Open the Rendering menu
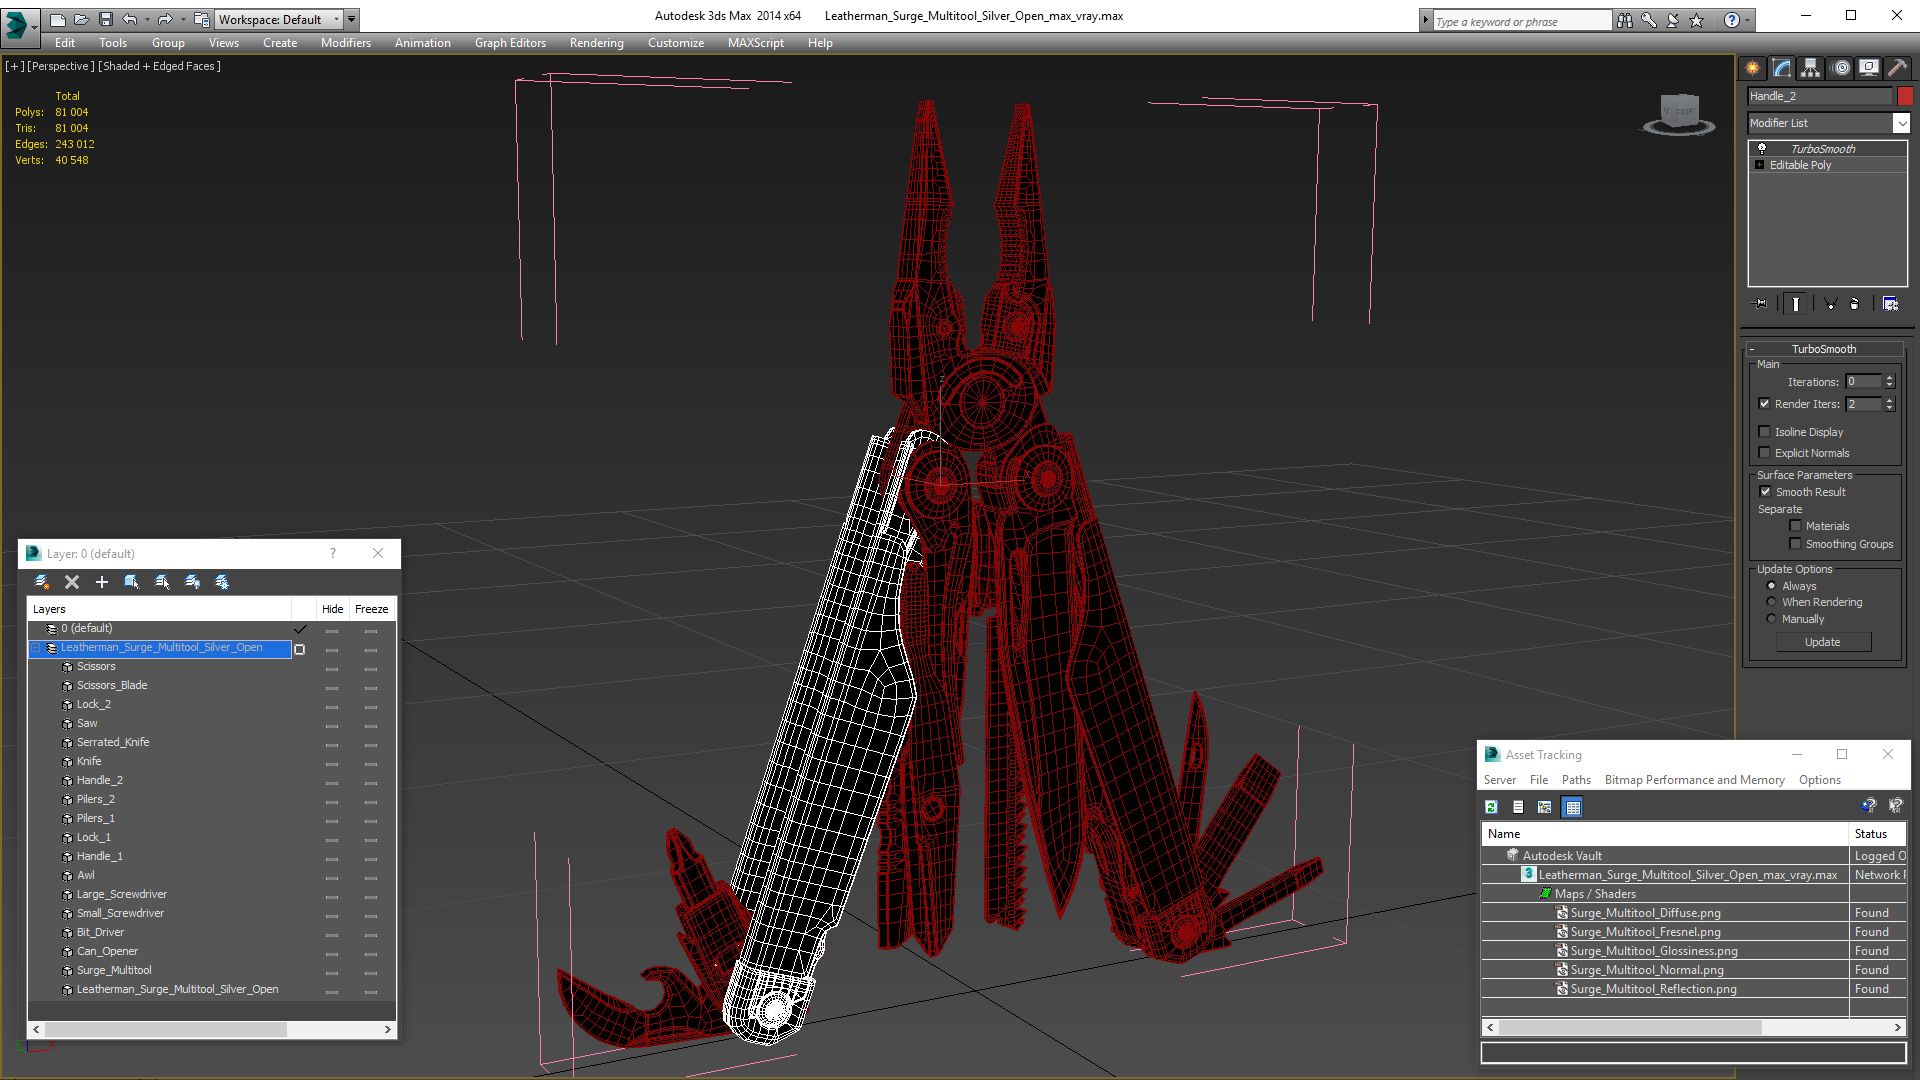Viewport: 1920px width, 1080px height. coord(596,43)
